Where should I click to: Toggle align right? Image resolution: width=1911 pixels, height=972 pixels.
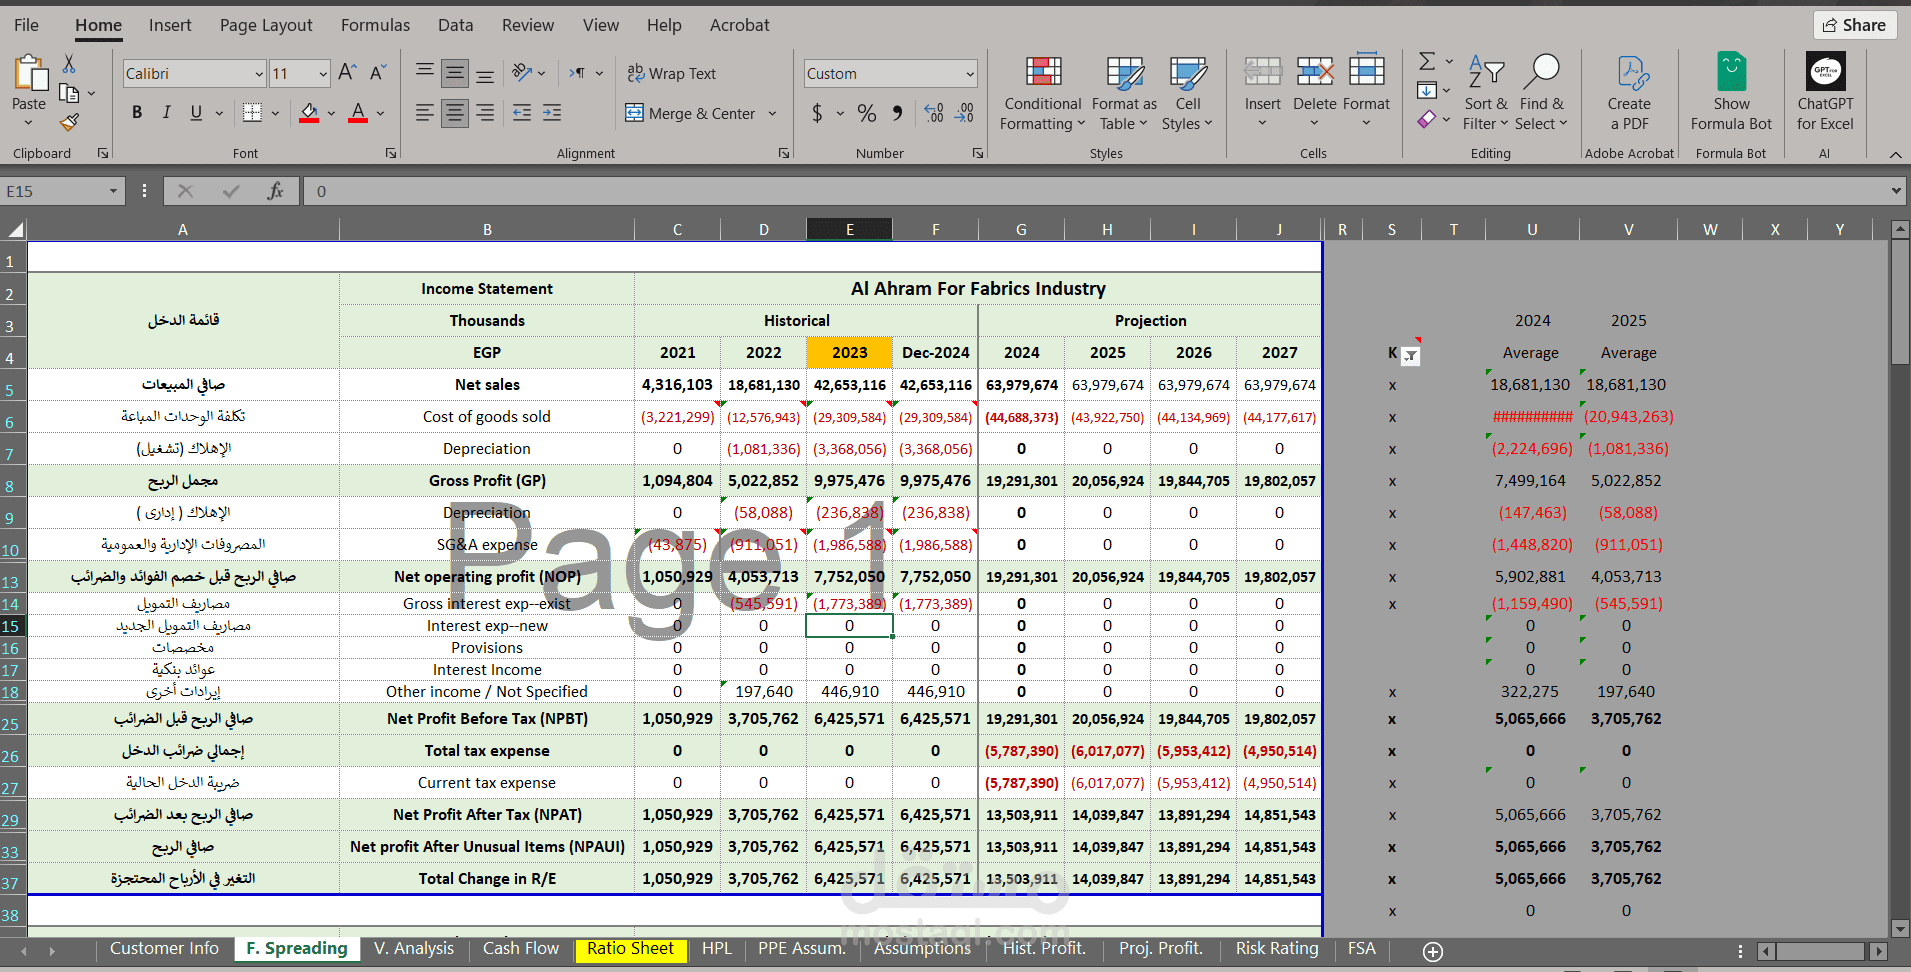(x=485, y=113)
